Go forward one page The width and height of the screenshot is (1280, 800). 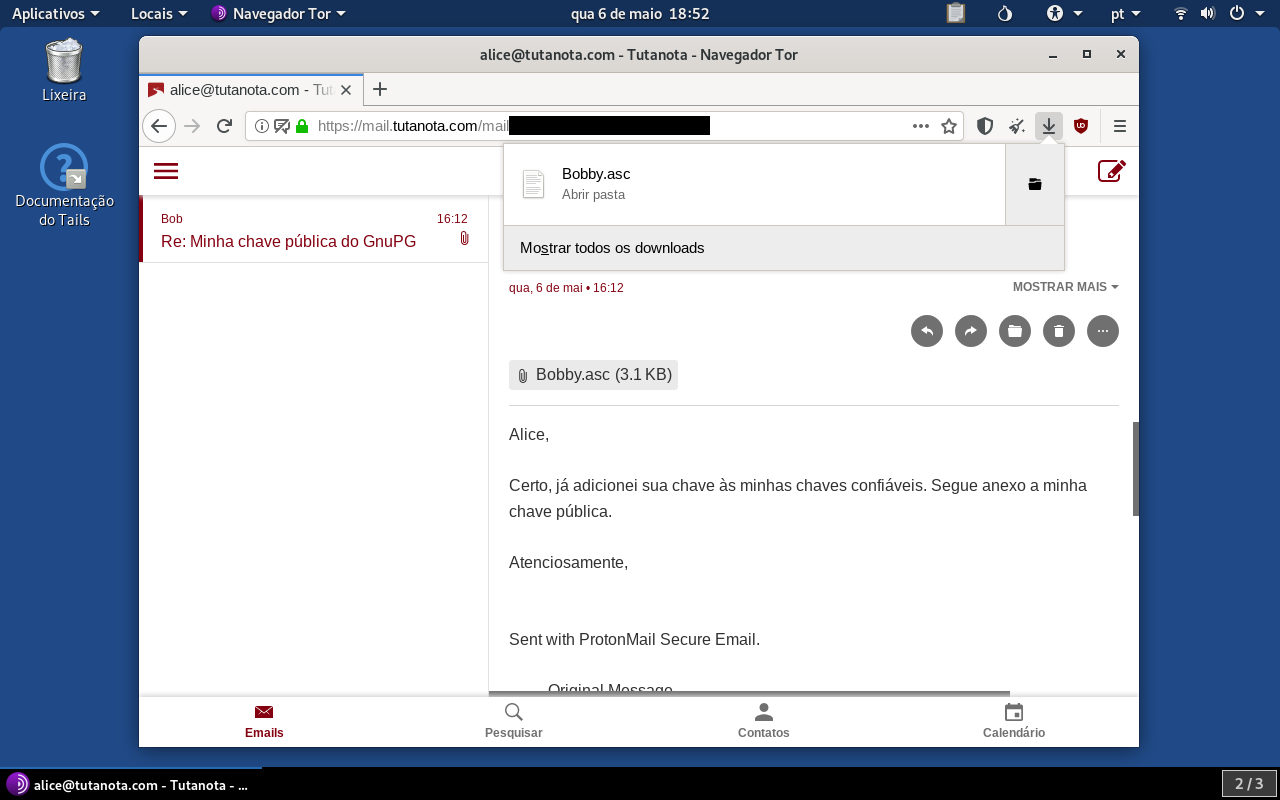(x=192, y=126)
